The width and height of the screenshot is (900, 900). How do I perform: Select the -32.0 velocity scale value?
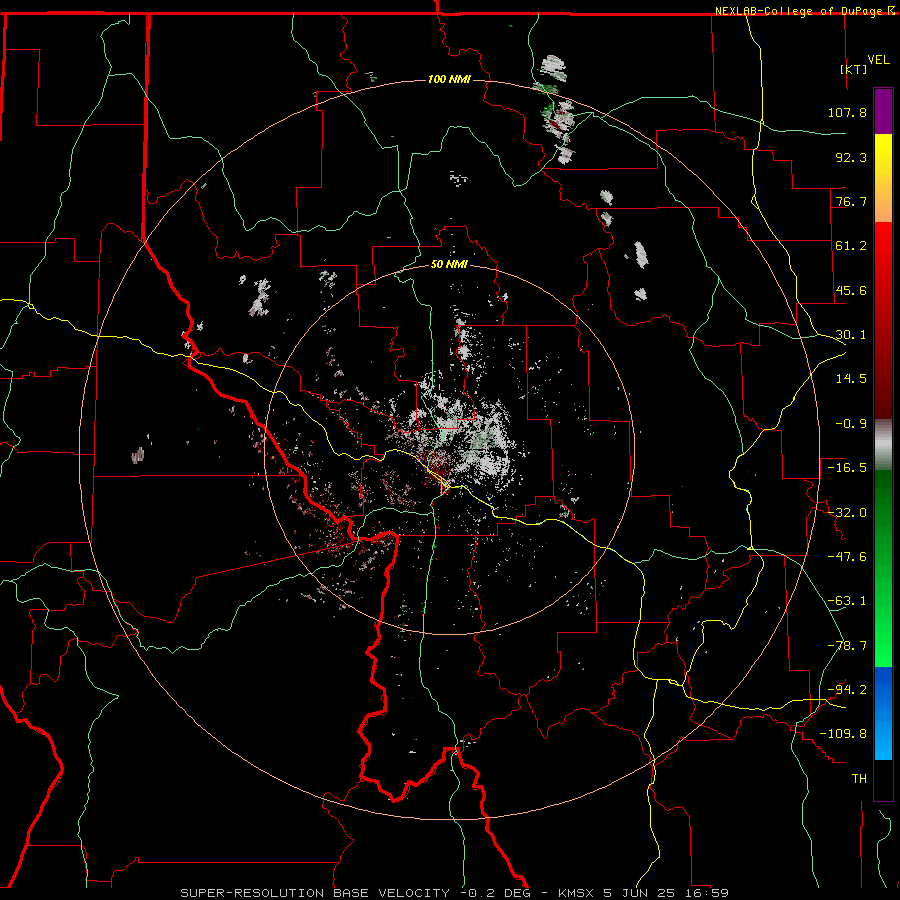[x=847, y=513]
